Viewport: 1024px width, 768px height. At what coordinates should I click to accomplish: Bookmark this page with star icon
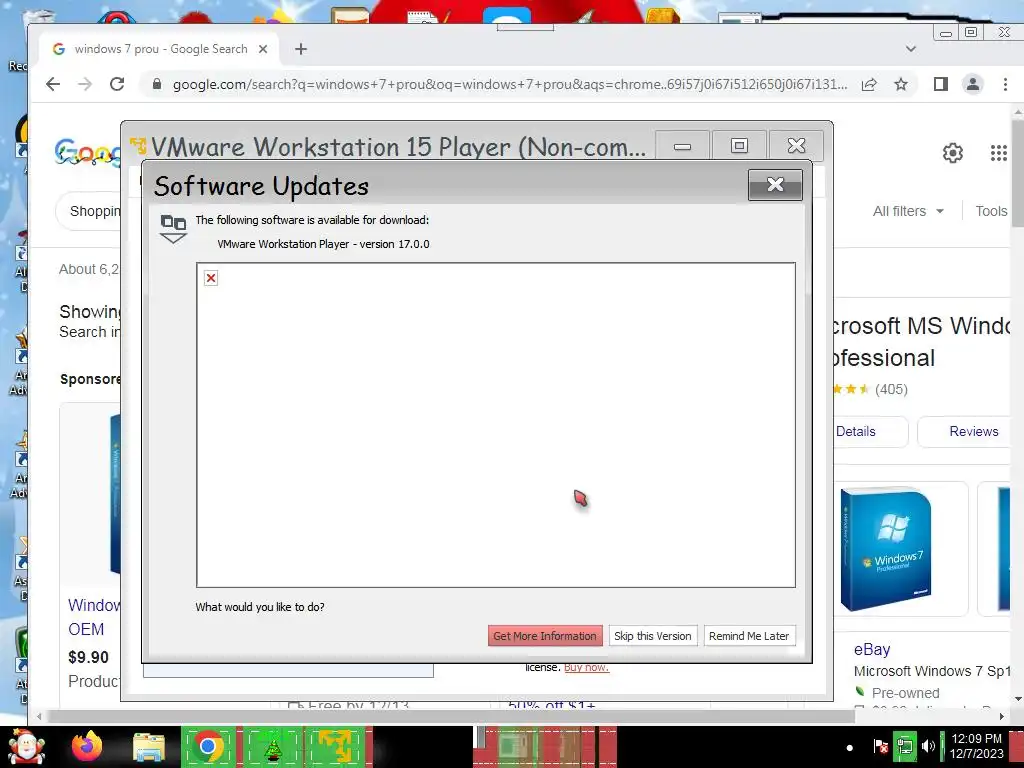901,84
